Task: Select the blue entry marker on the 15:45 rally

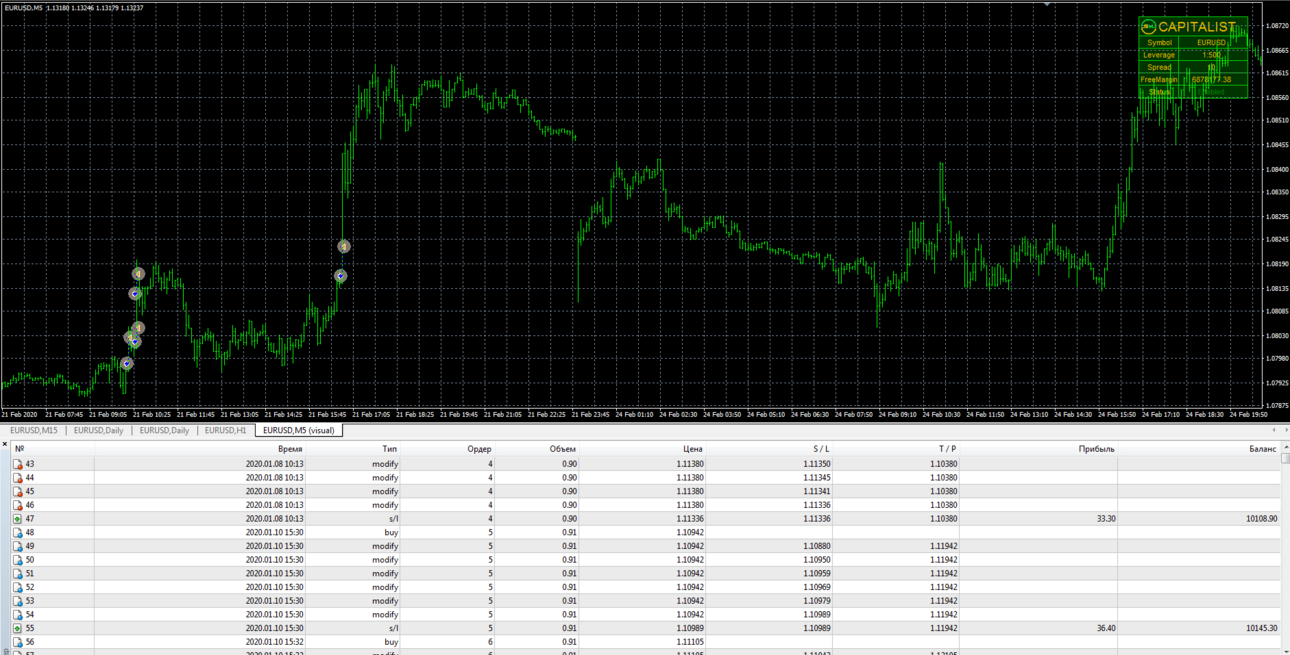Action: coord(341,276)
